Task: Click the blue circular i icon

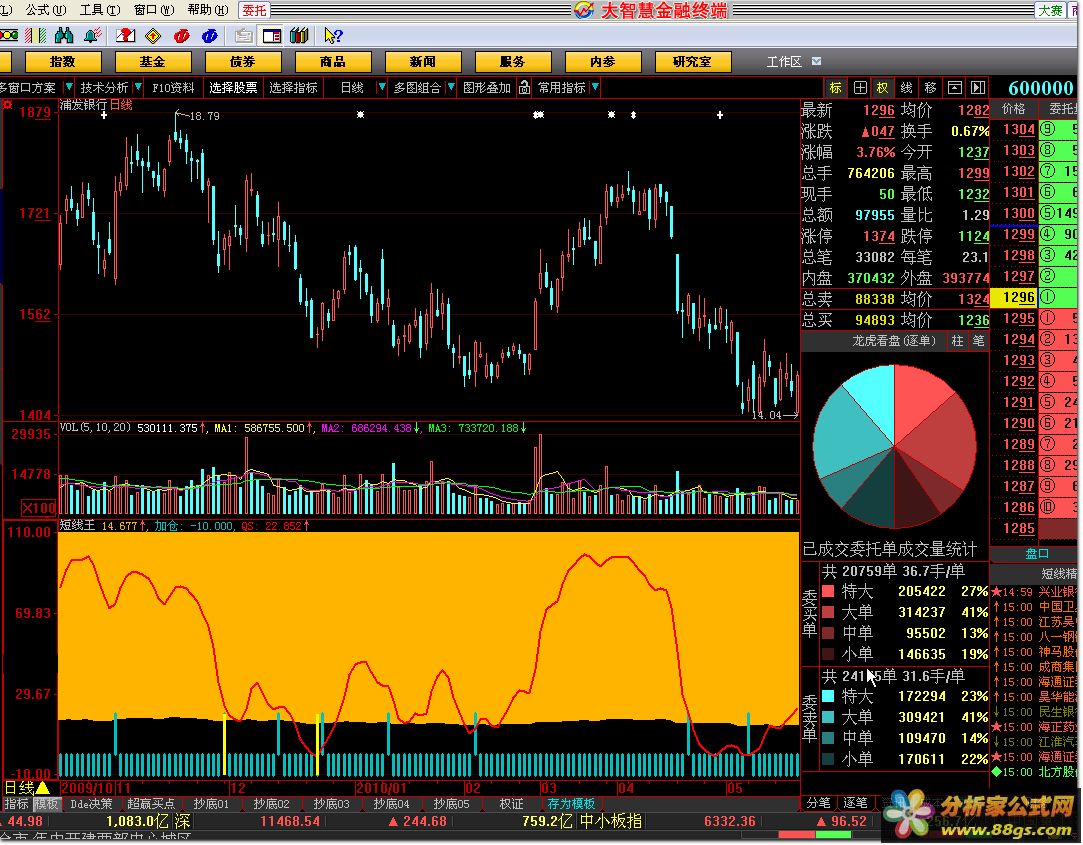Action: (x=209, y=35)
